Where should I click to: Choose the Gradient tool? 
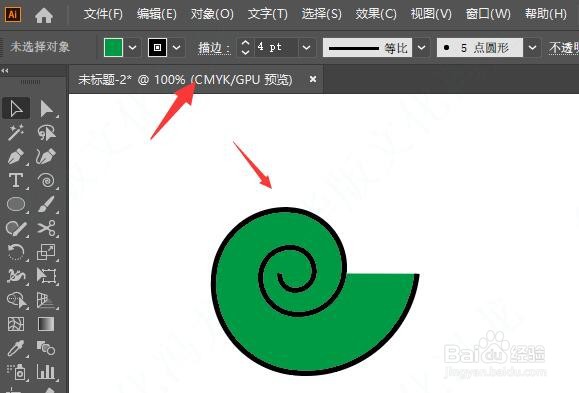click(47, 324)
